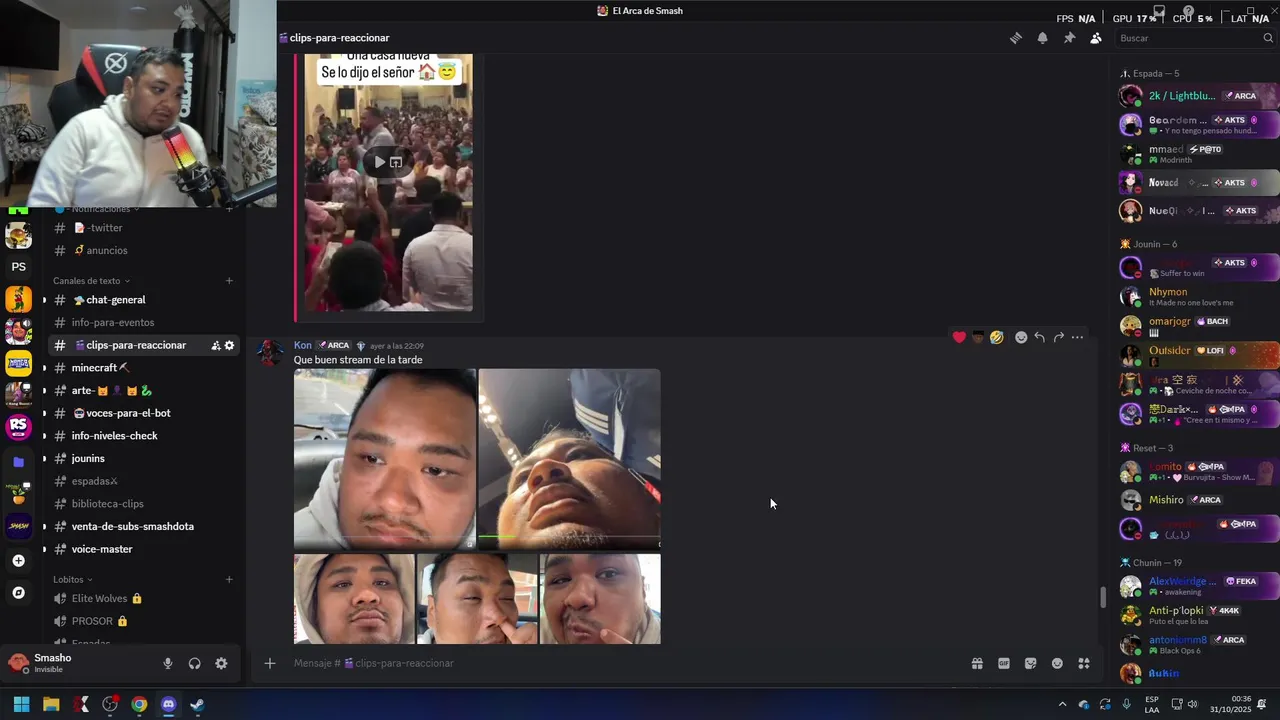Open the second selfie with striped cap
1280x720 pixels.
pos(569,459)
